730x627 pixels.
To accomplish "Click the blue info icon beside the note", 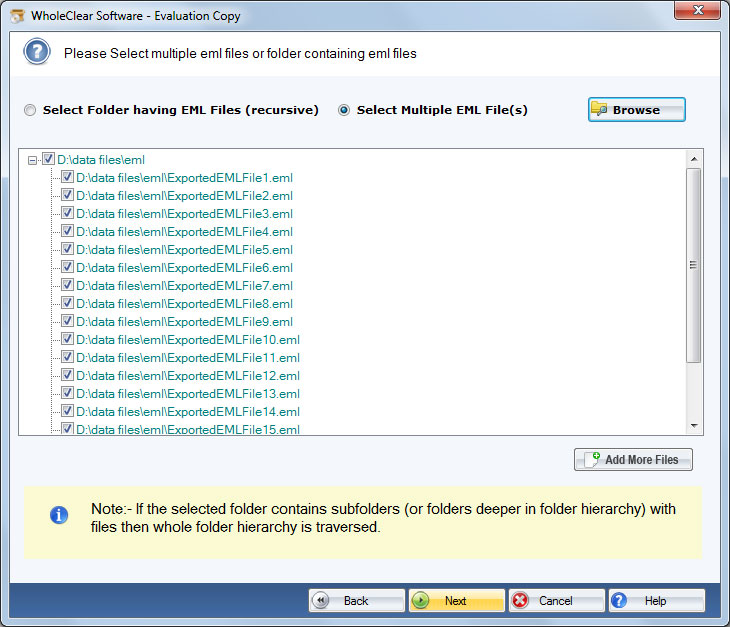I will click(59, 515).
